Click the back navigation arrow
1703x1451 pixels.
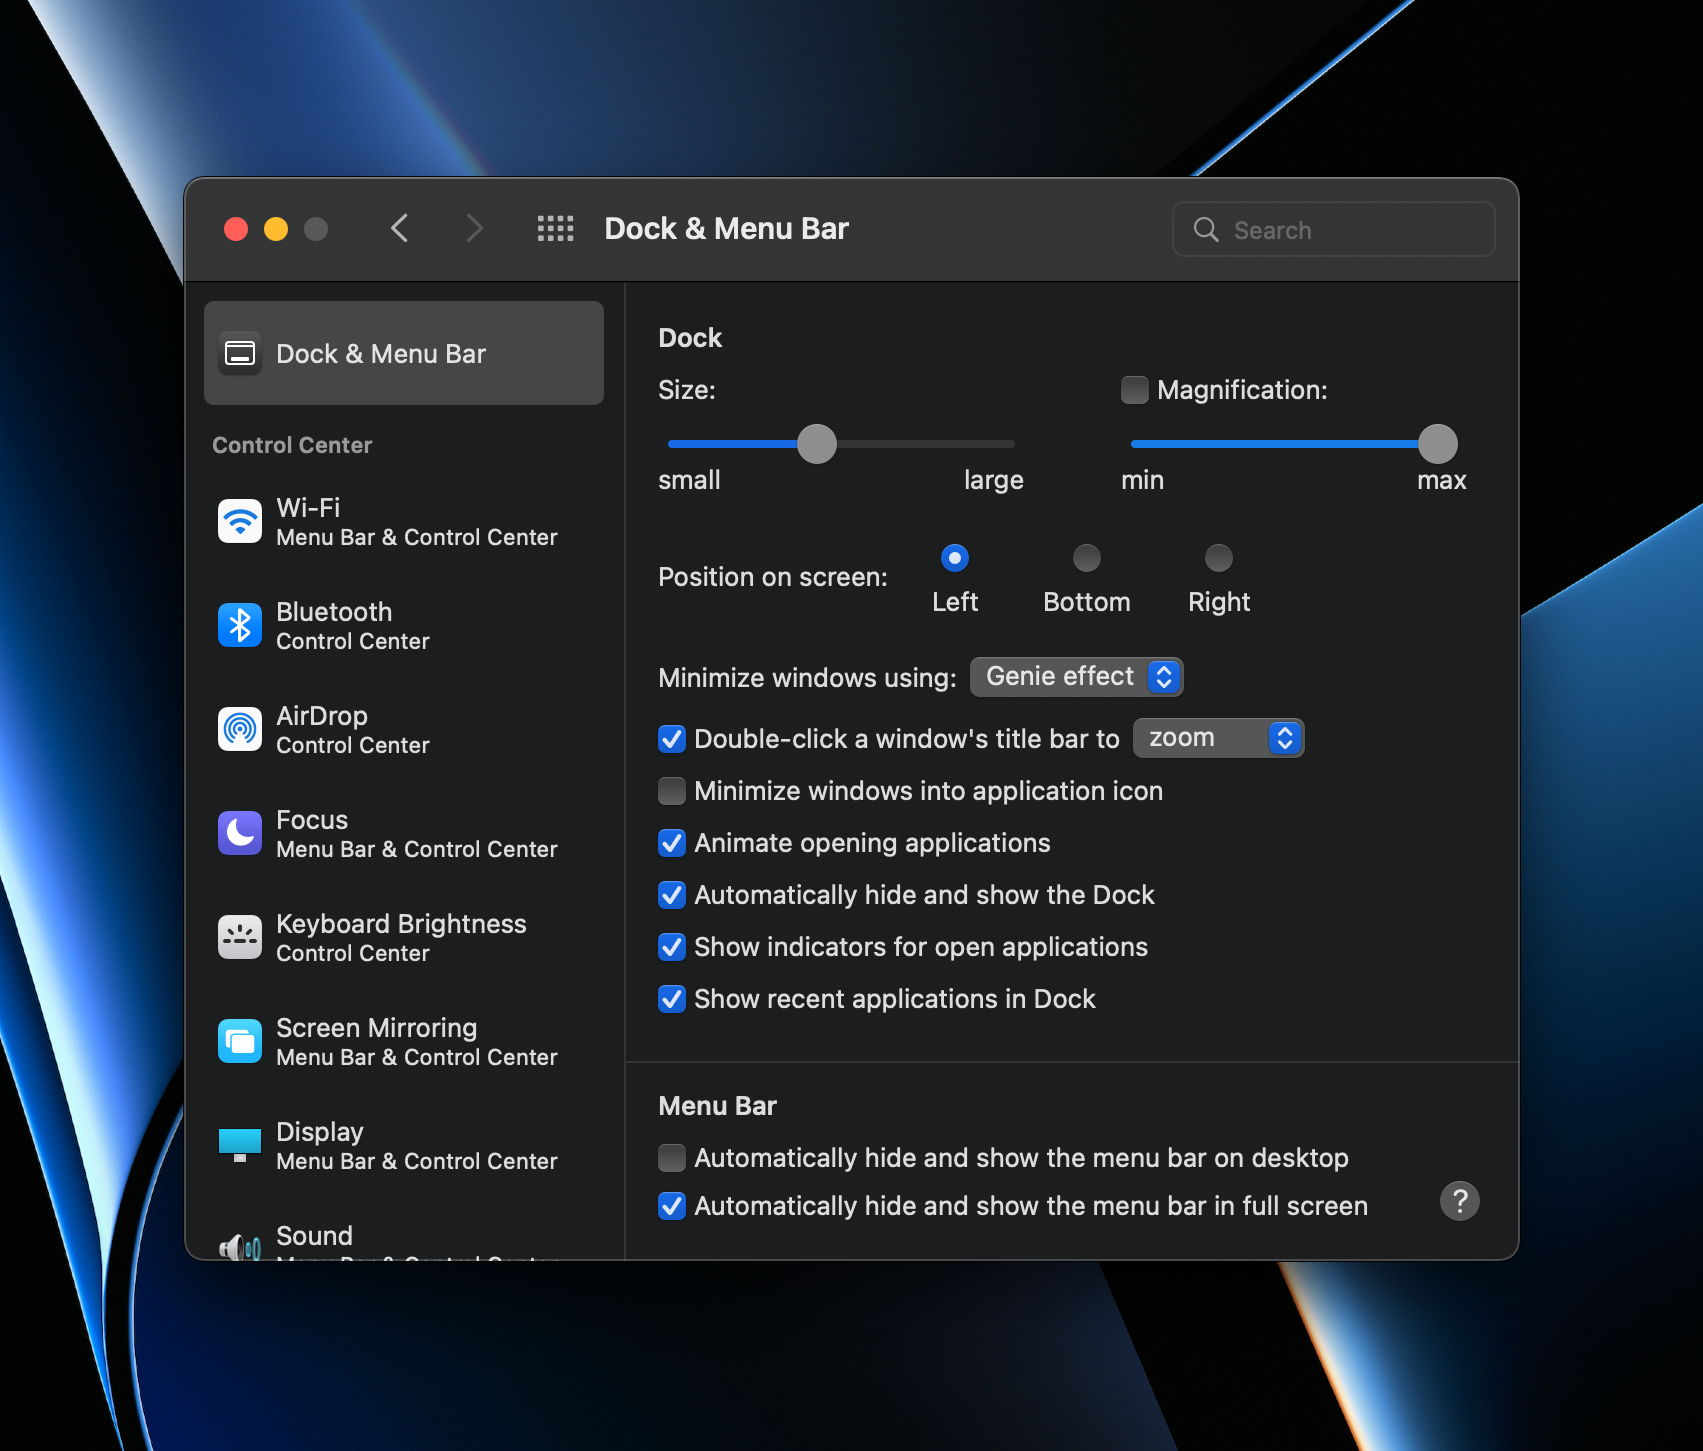(400, 228)
